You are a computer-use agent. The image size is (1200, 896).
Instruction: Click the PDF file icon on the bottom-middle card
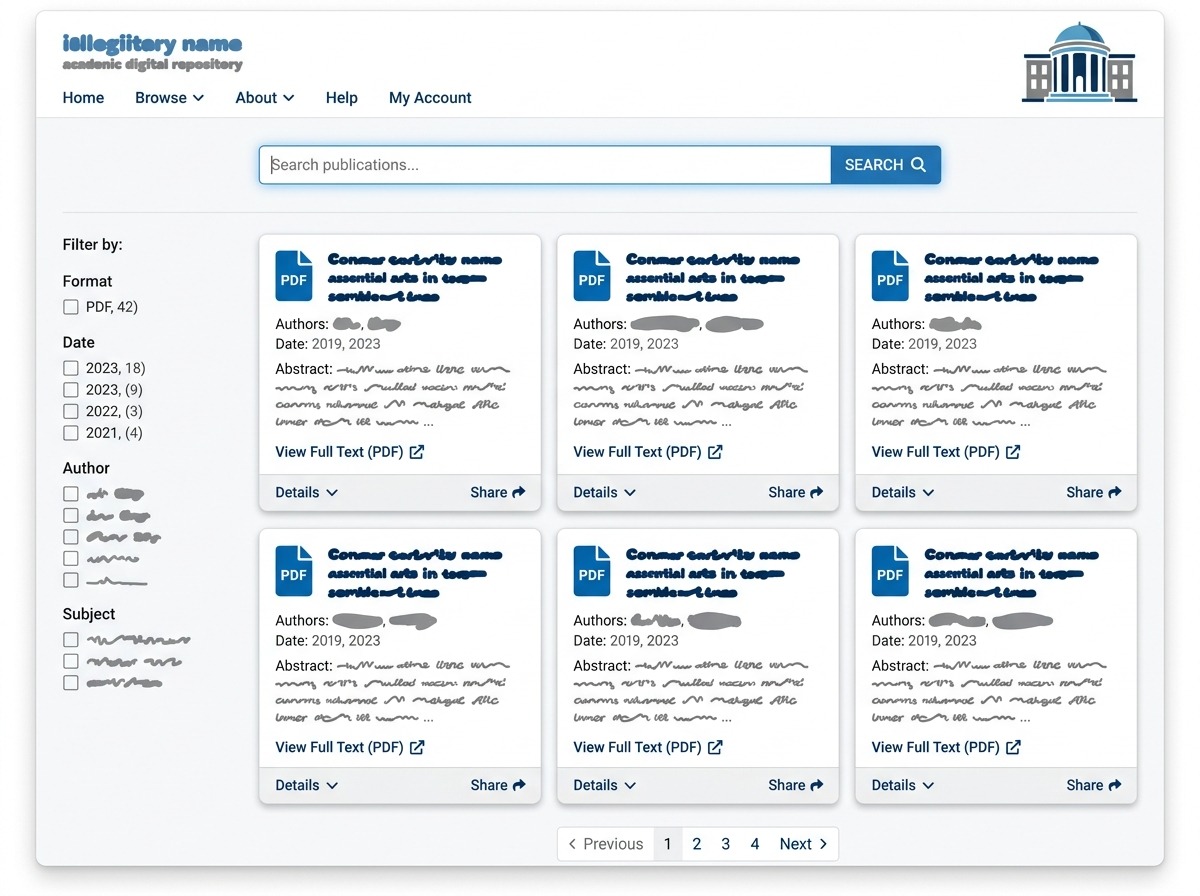pyautogui.click(x=592, y=571)
